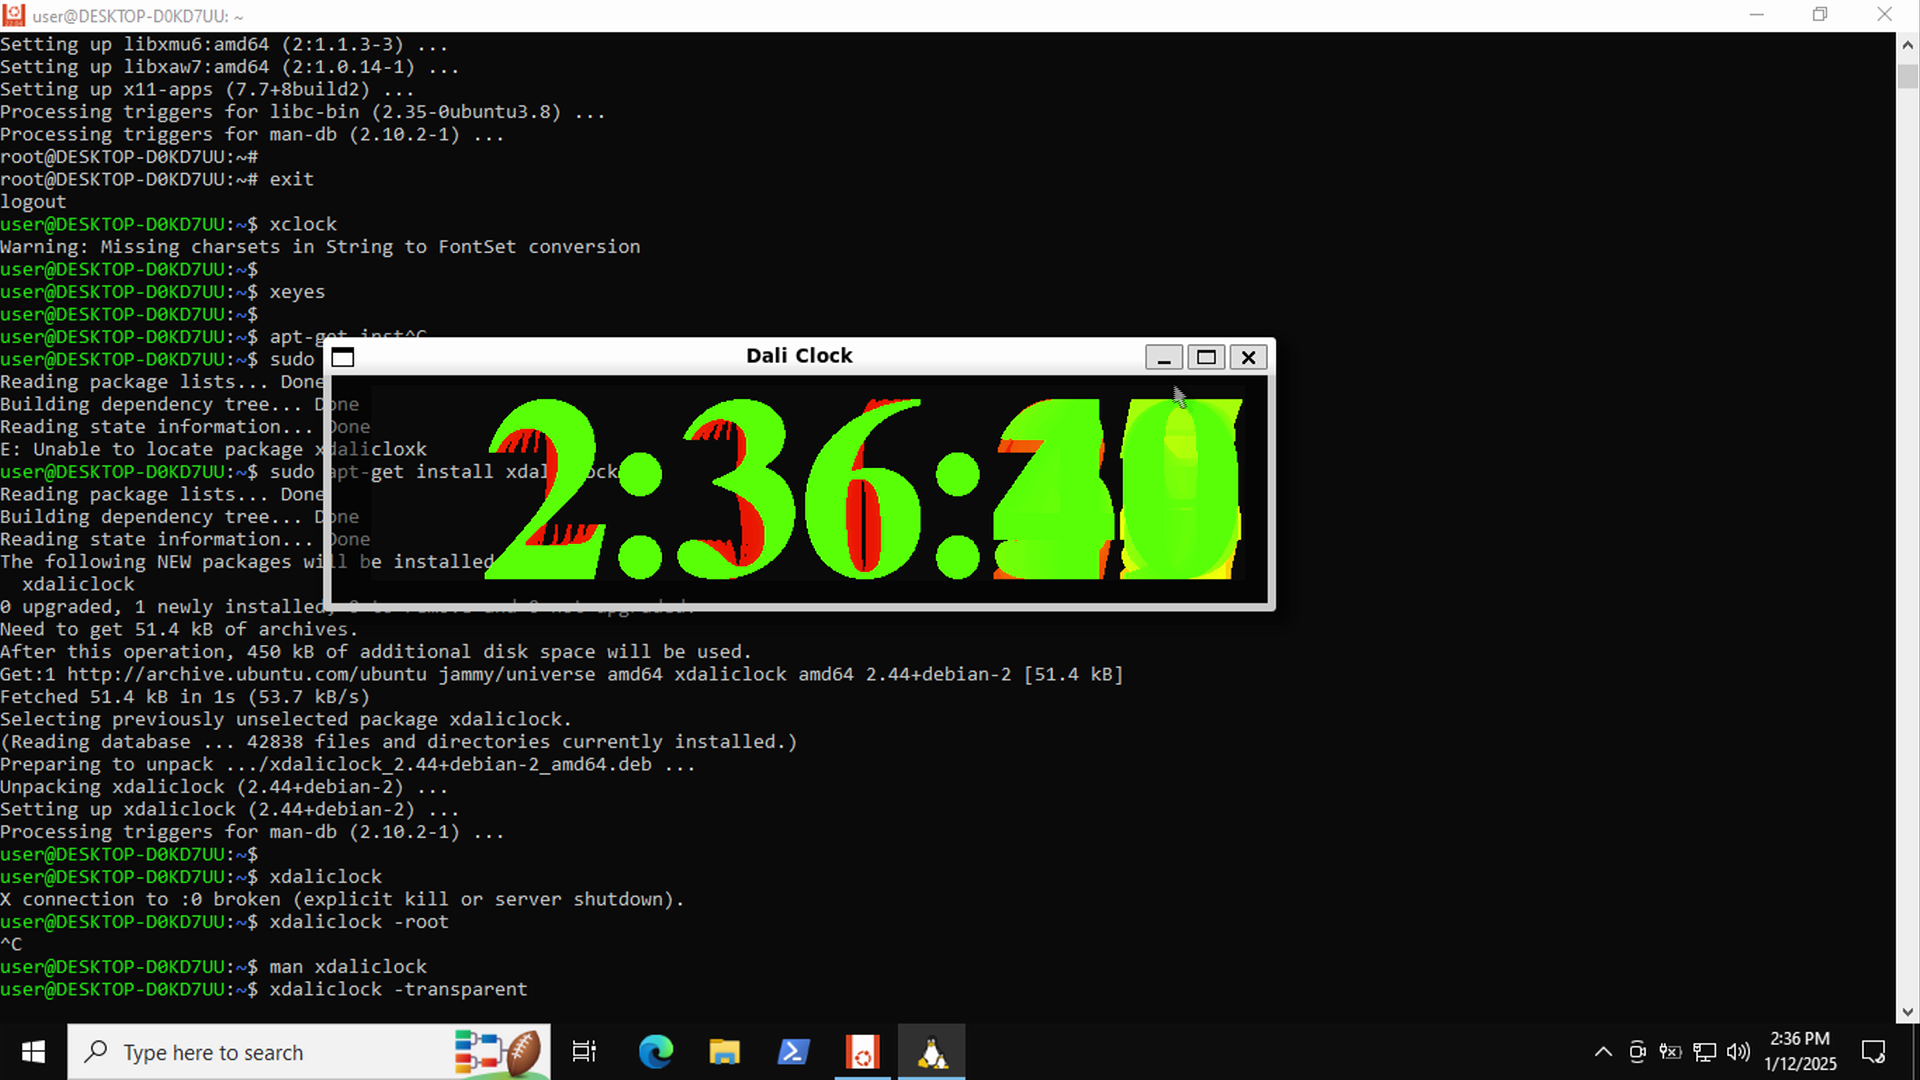Viewport: 1920px width, 1080px height.
Task: Open Microsoft Edge from taskbar
Action: click(x=656, y=1052)
